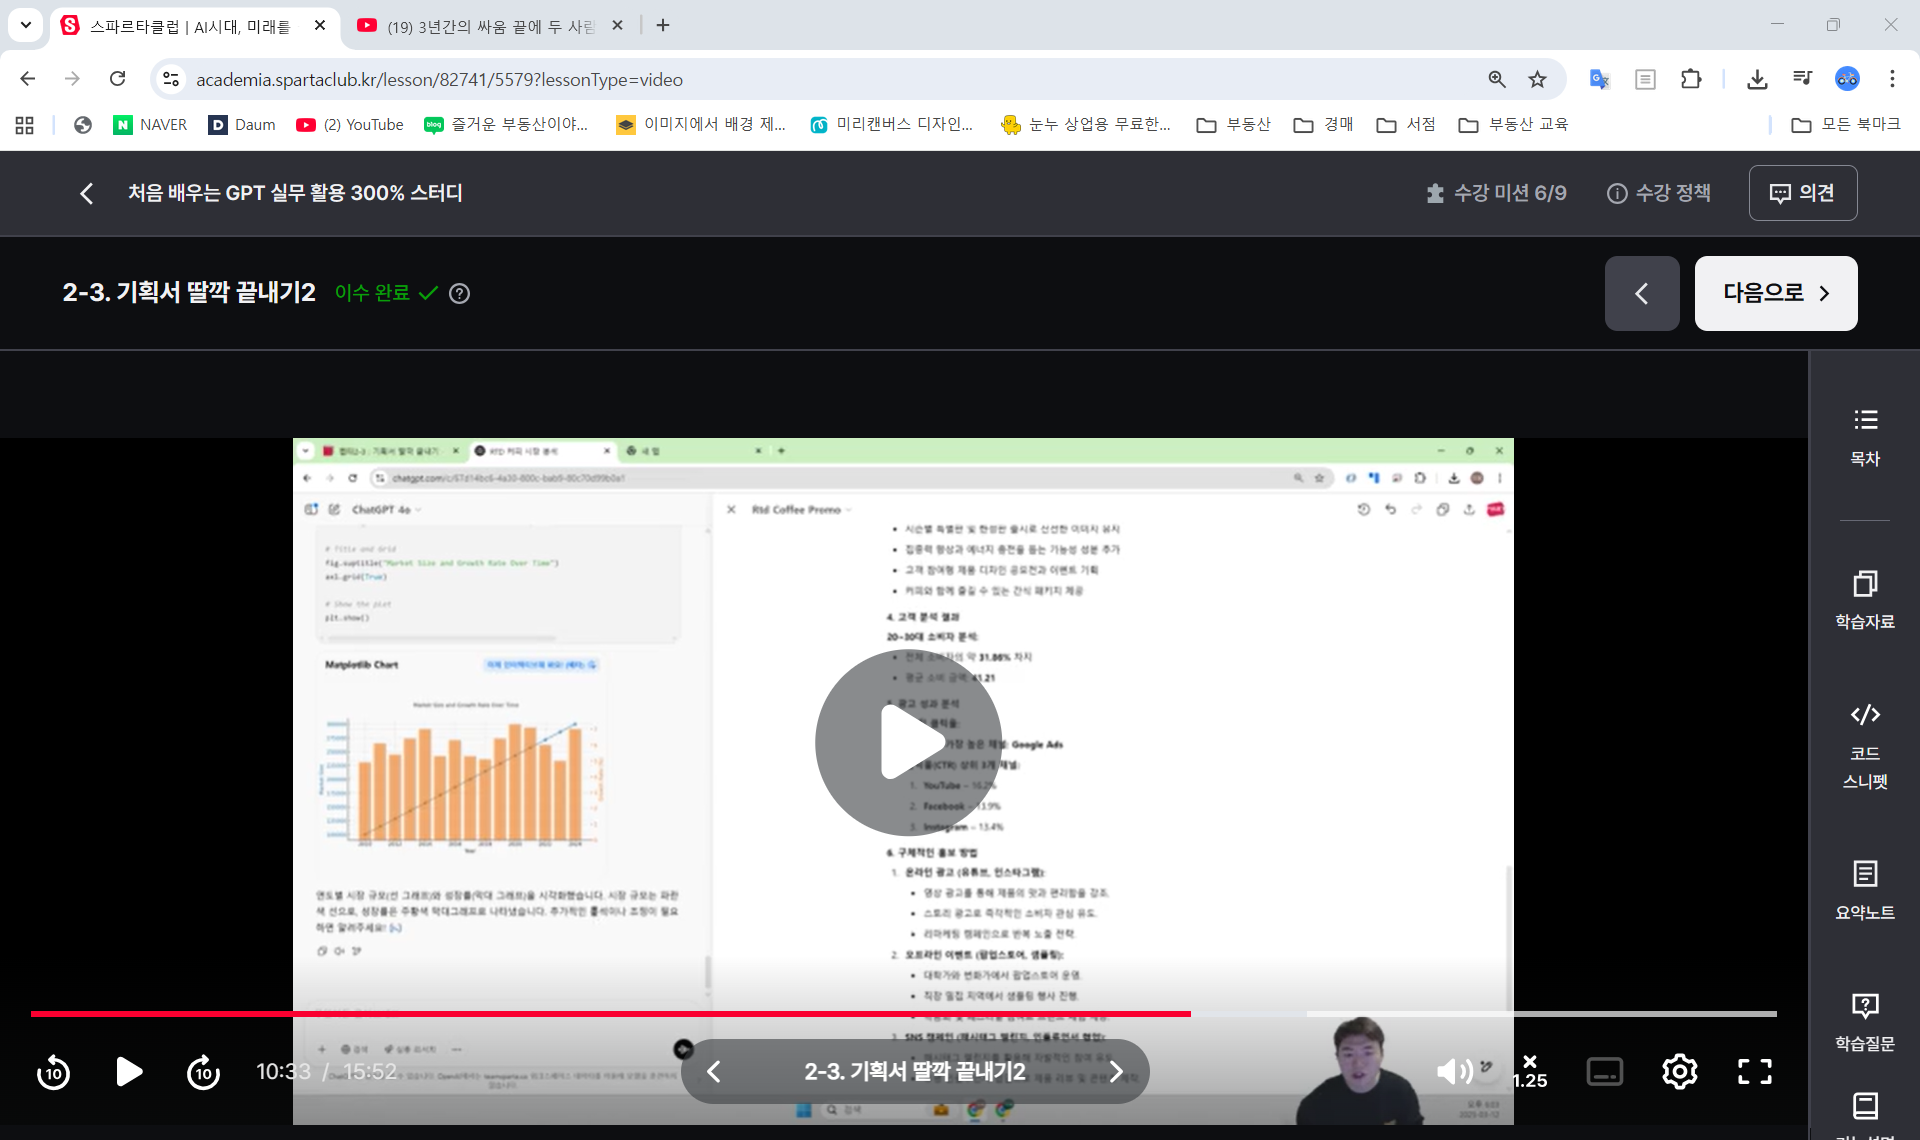
Task: Go back to the previous browser page
Action: pos(28,79)
